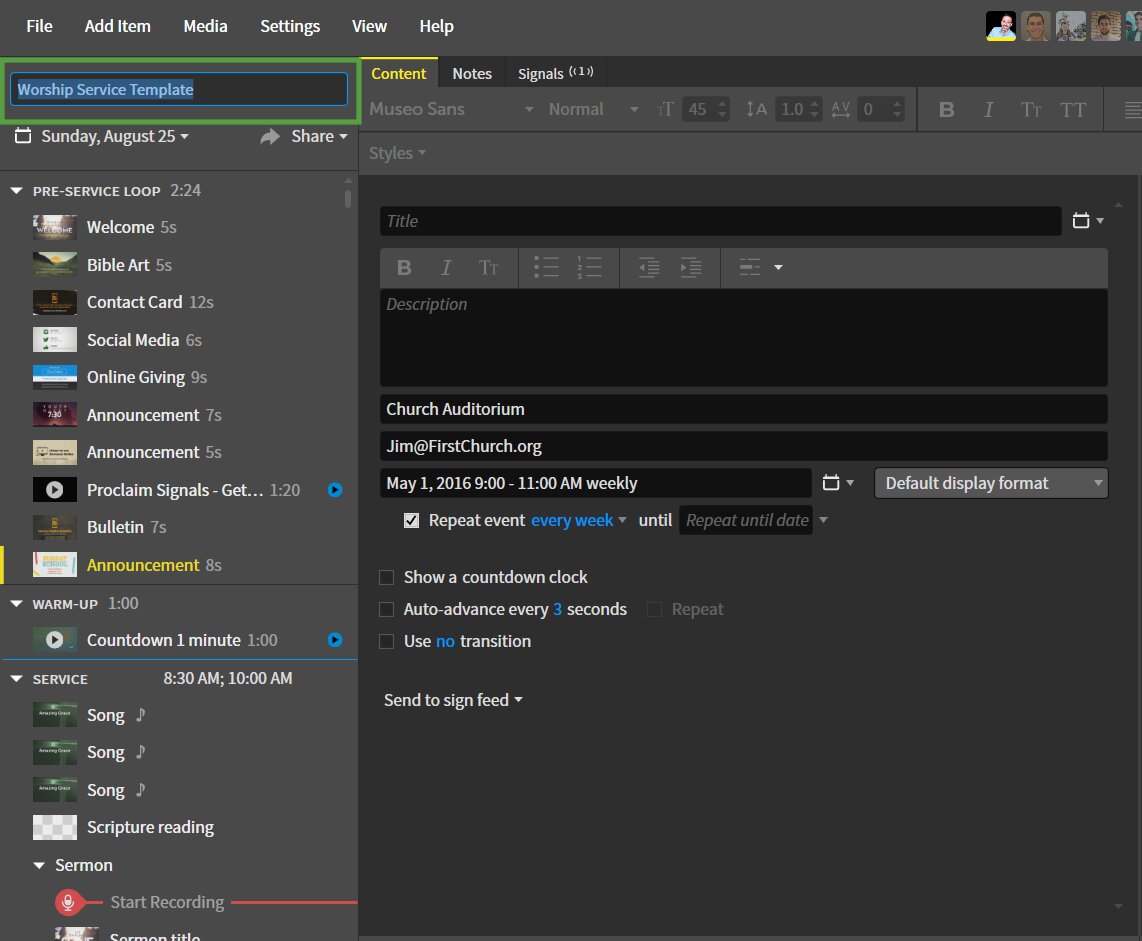
Task: Toggle small caps in description toolbar
Action: 489,268
